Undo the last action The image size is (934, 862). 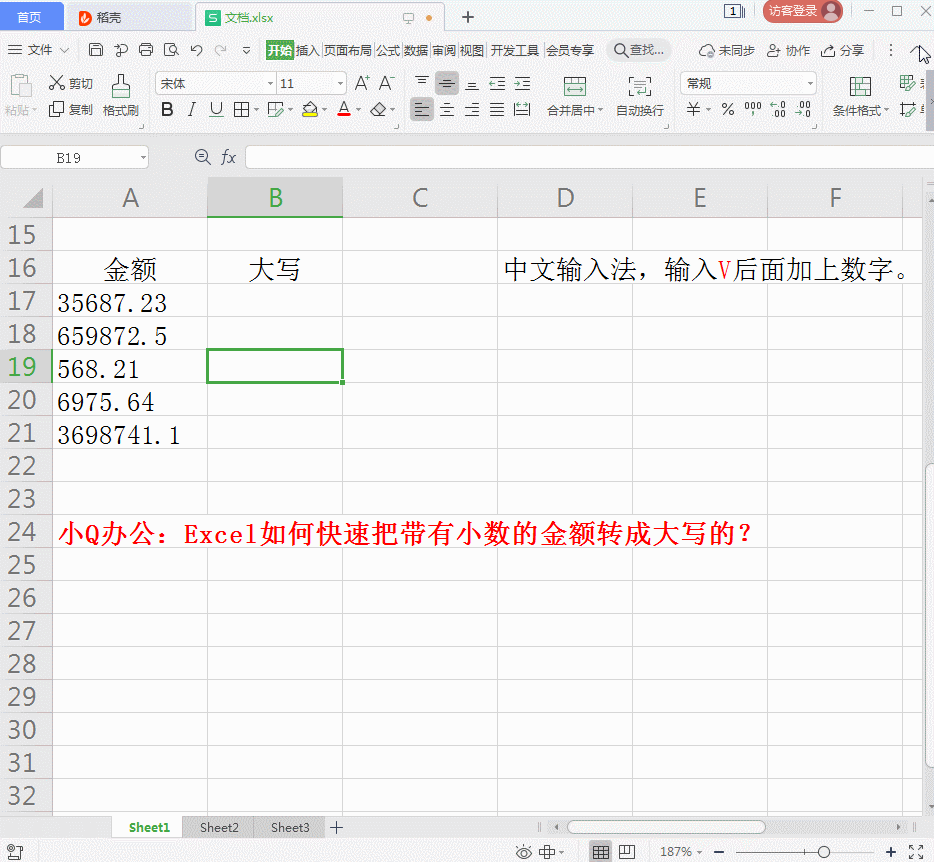pos(197,50)
